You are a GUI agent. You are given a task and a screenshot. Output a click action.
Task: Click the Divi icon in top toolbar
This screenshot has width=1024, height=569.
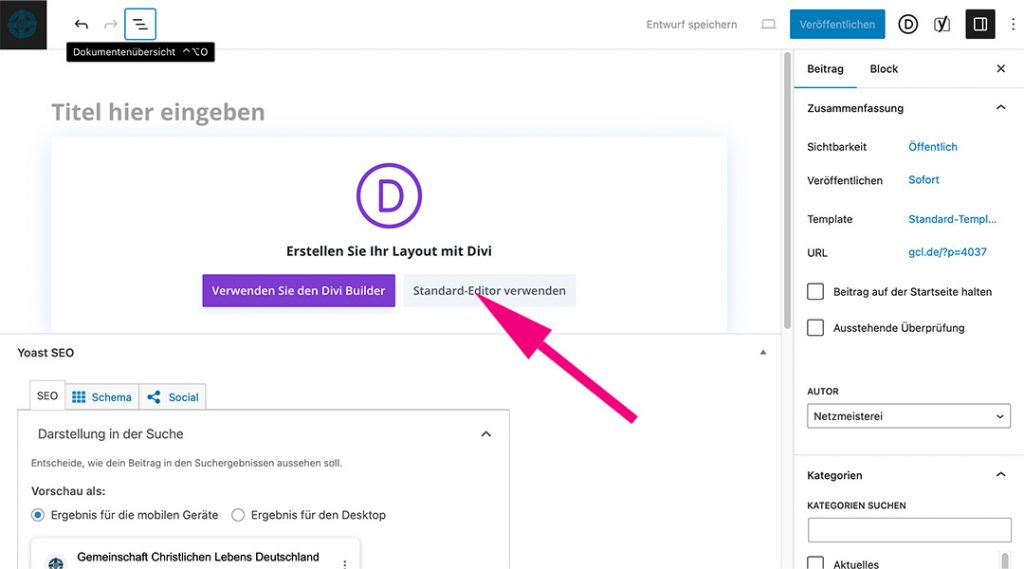click(x=907, y=24)
